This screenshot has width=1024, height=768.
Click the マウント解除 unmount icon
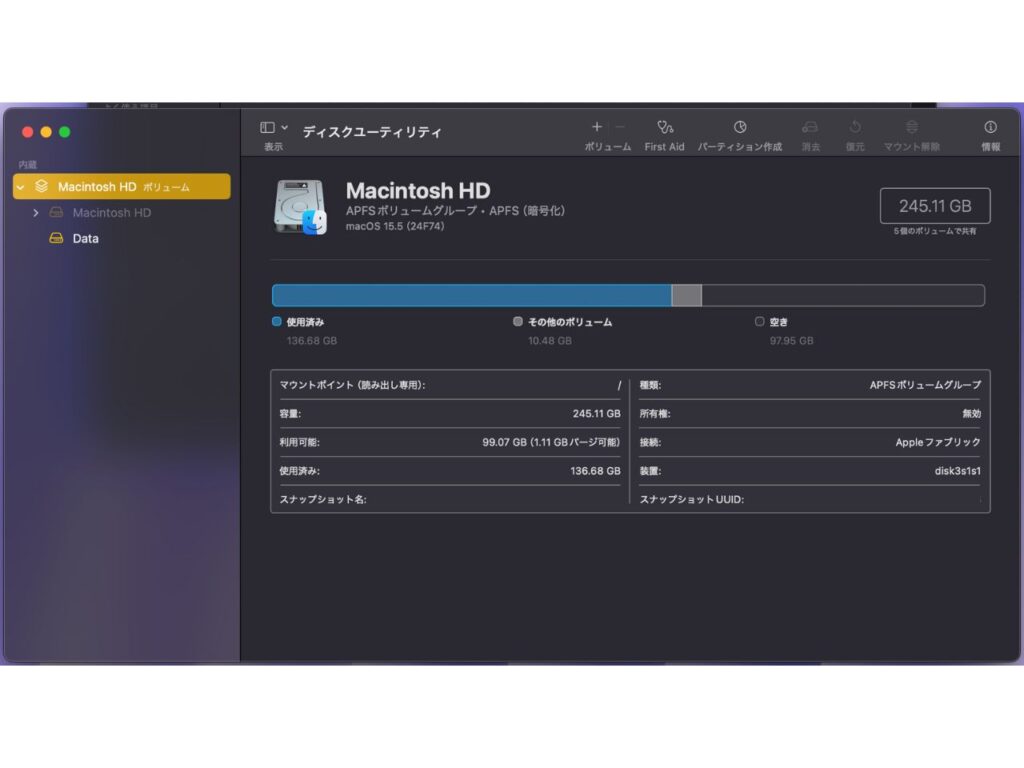point(912,127)
